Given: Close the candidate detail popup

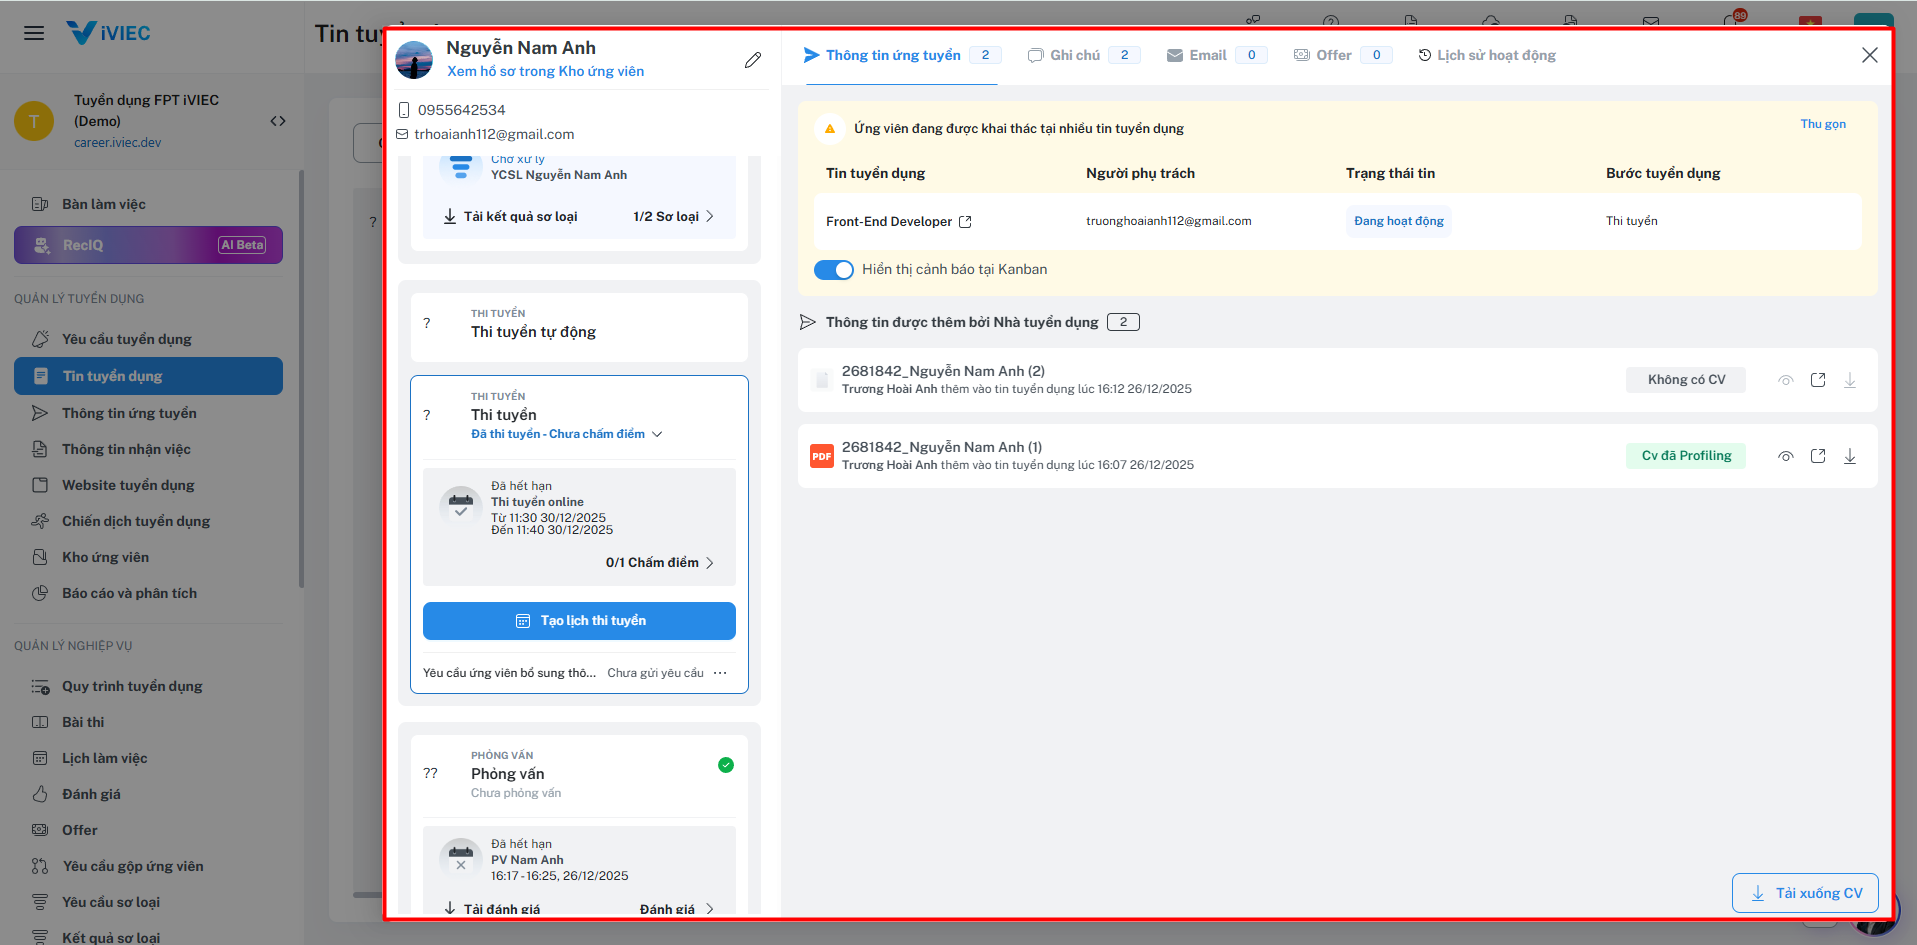Looking at the screenshot, I should [x=1870, y=55].
